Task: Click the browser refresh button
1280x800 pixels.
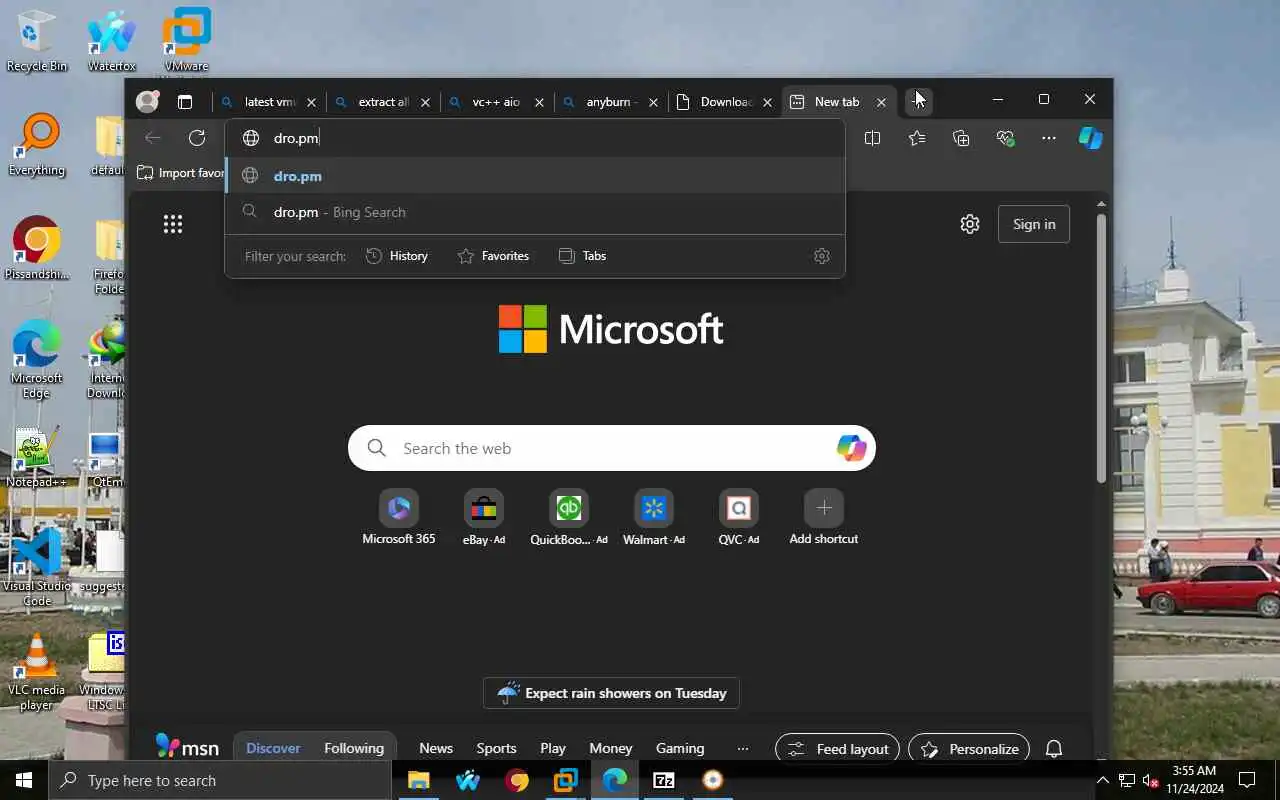Action: point(197,138)
